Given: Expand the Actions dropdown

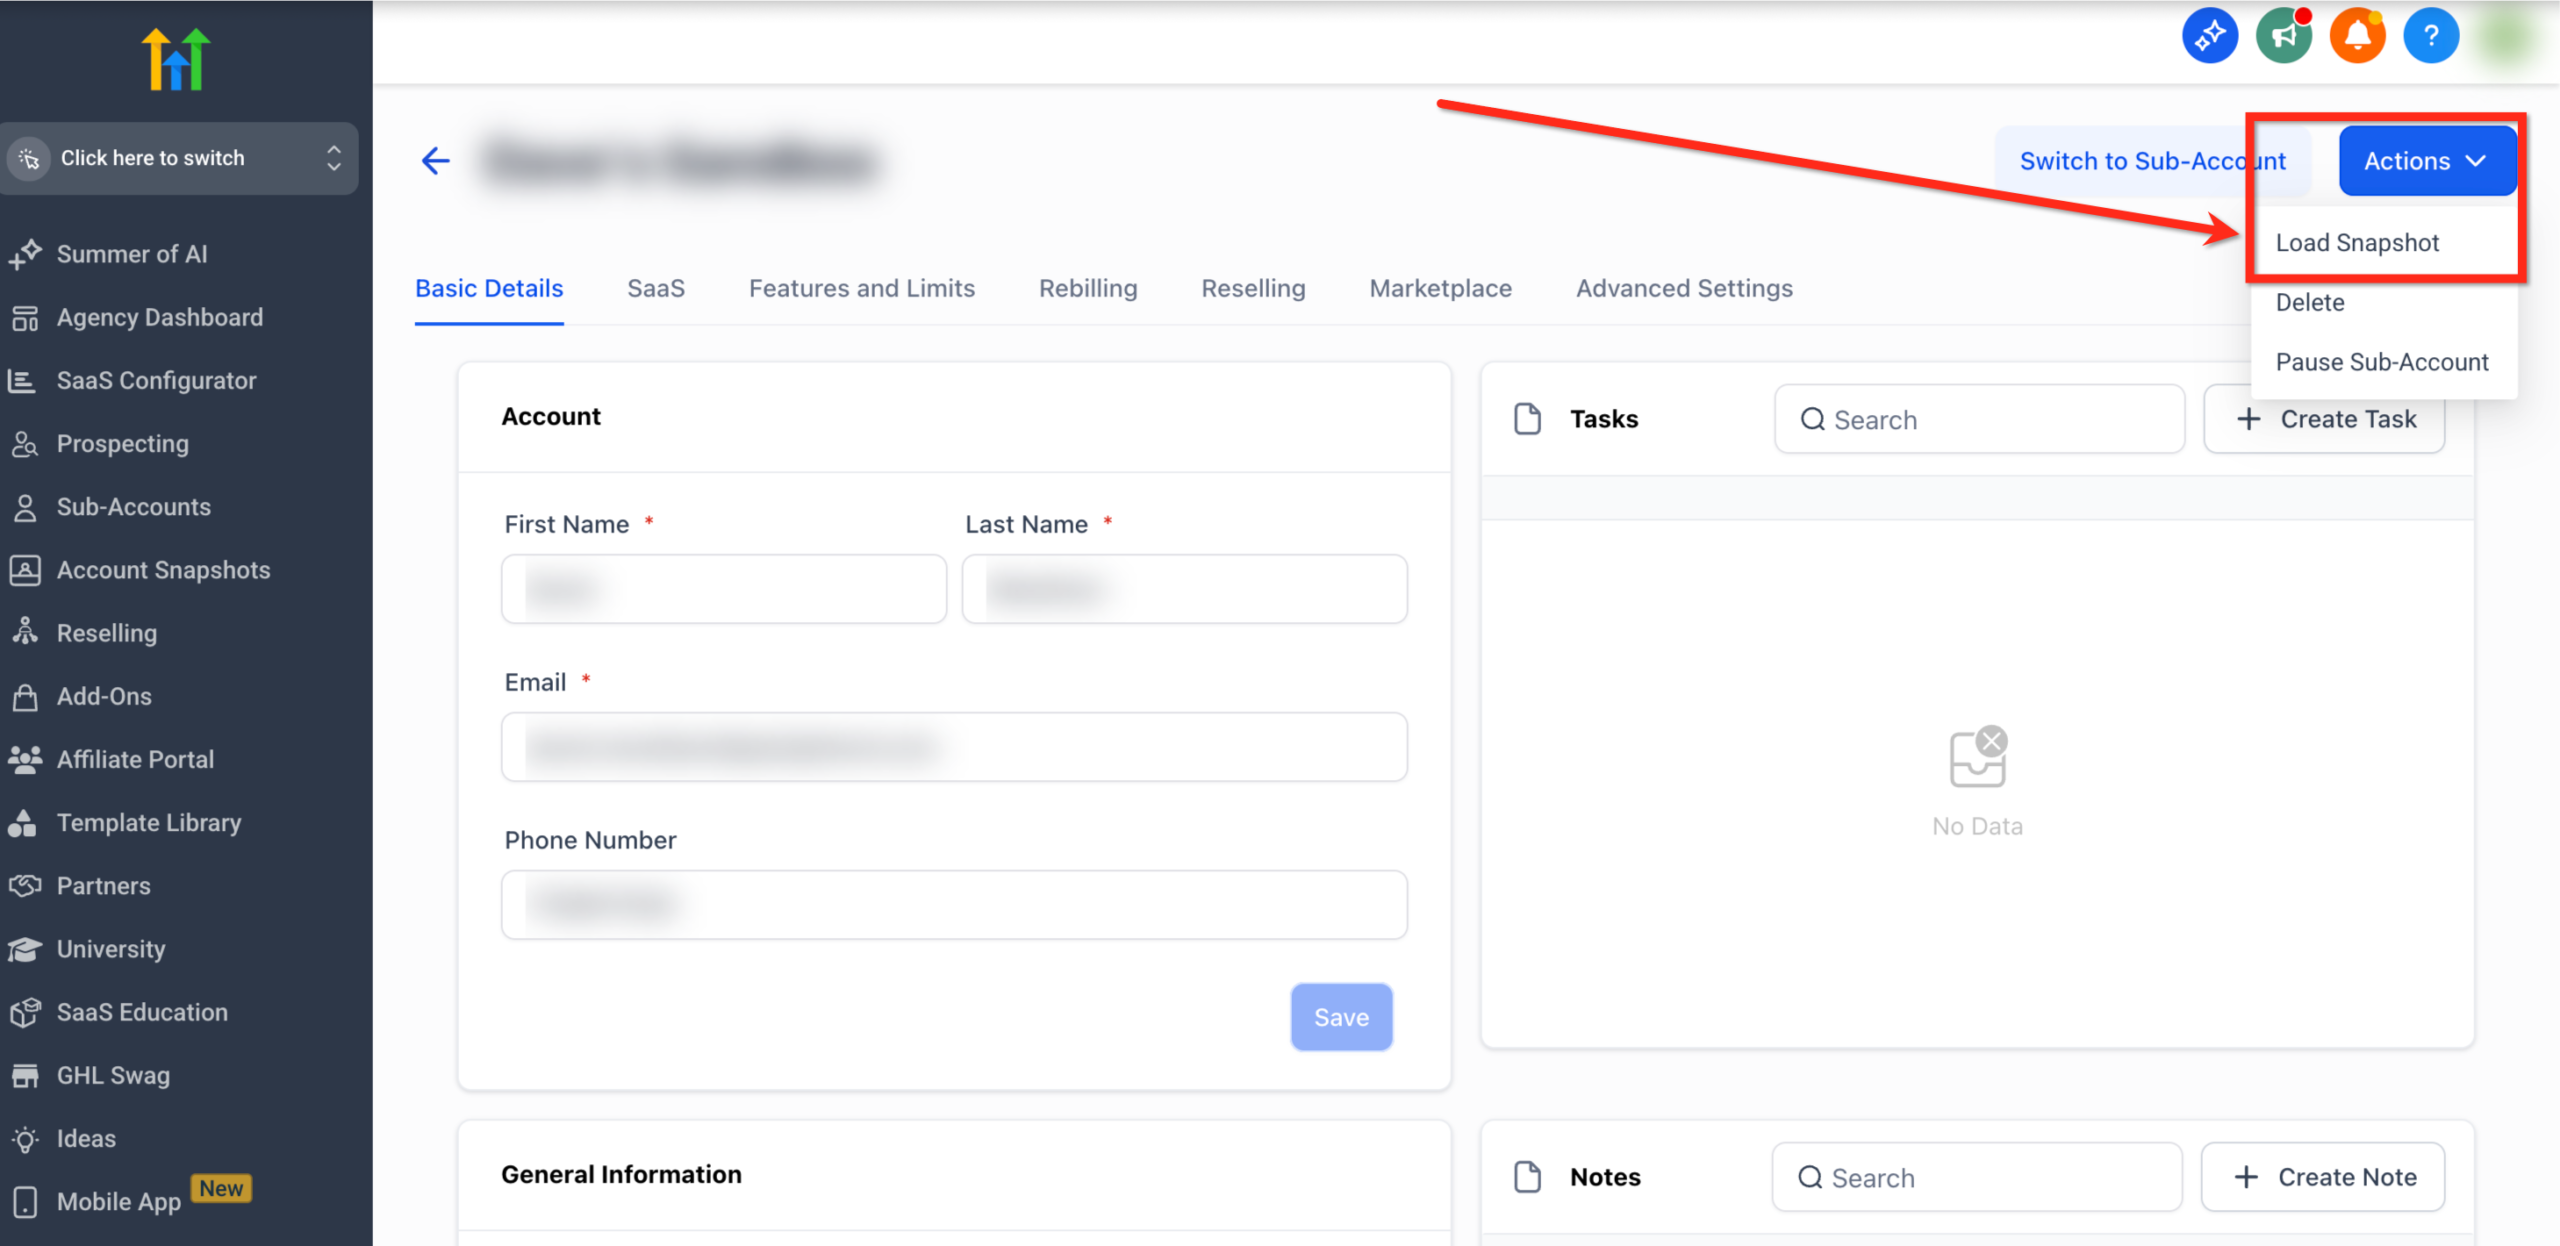Looking at the screenshot, I should coord(2428,160).
